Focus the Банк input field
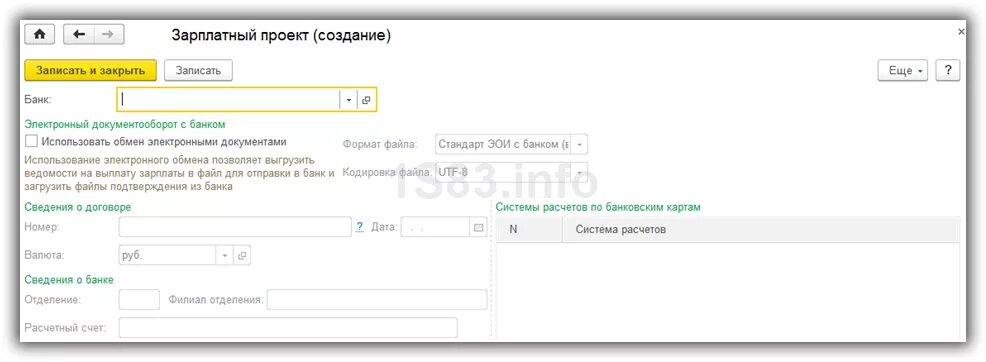986x362 pixels. [x=229, y=99]
